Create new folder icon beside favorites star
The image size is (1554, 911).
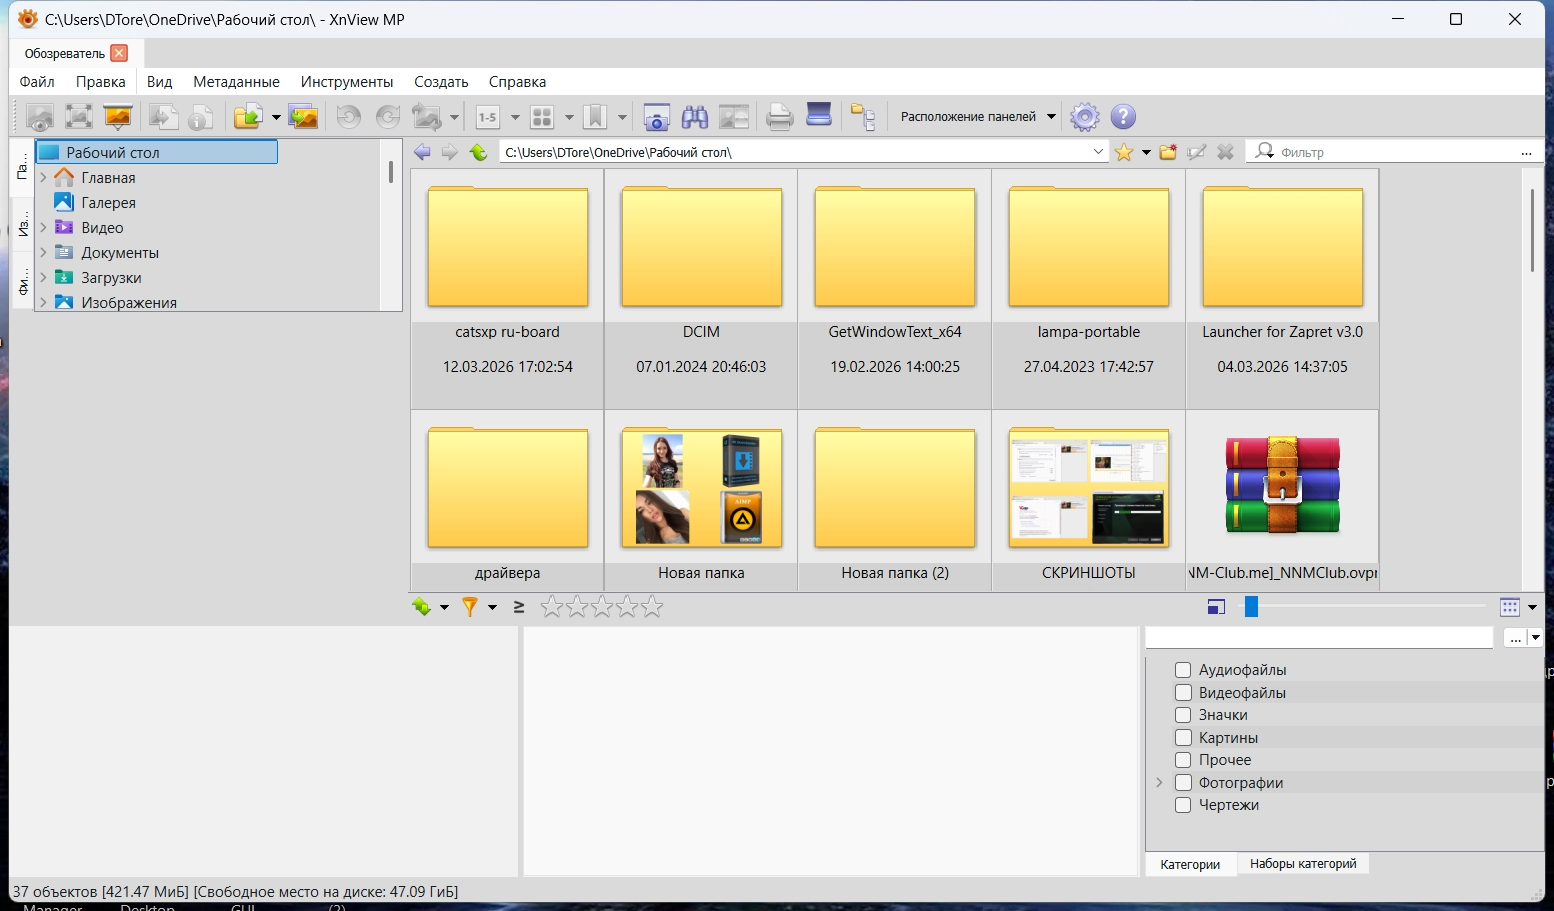click(x=1168, y=152)
